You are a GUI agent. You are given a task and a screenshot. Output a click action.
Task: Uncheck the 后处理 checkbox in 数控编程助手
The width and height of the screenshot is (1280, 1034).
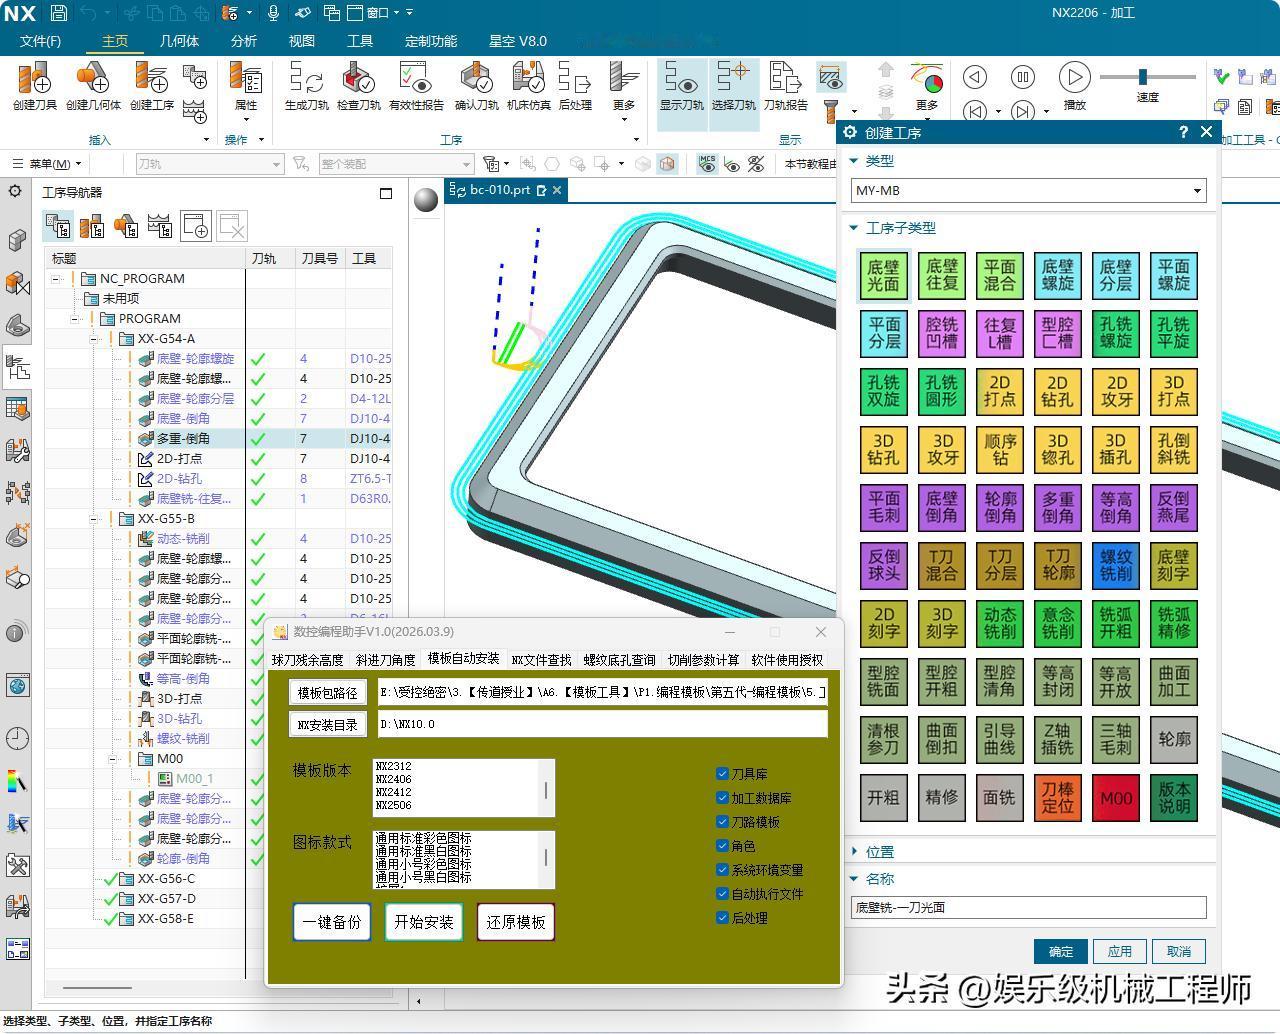point(722,917)
